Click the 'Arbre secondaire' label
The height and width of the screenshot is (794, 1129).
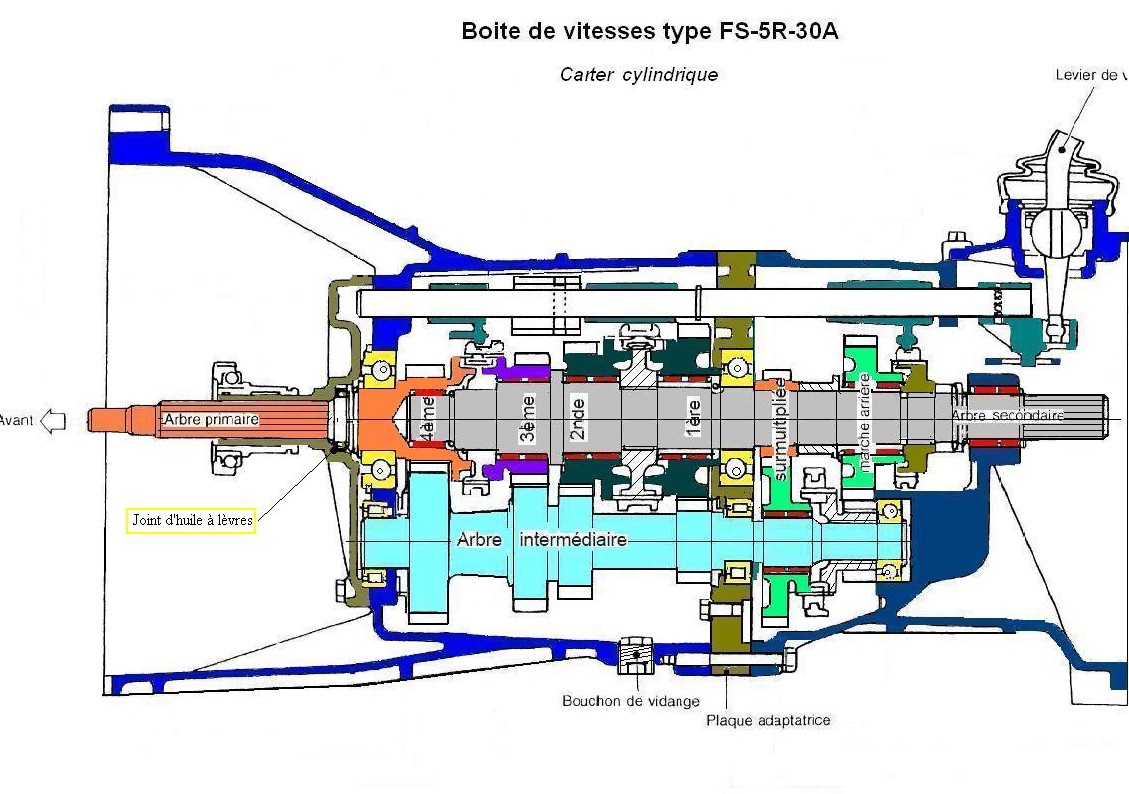1007,415
